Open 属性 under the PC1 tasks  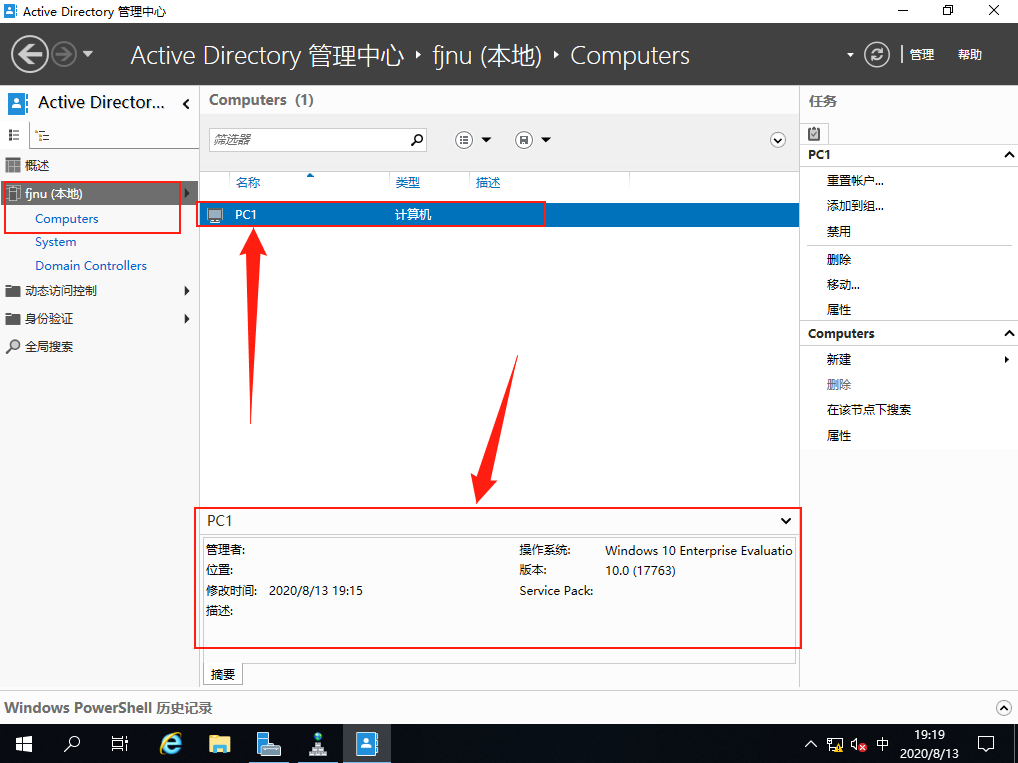pos(839,310)
